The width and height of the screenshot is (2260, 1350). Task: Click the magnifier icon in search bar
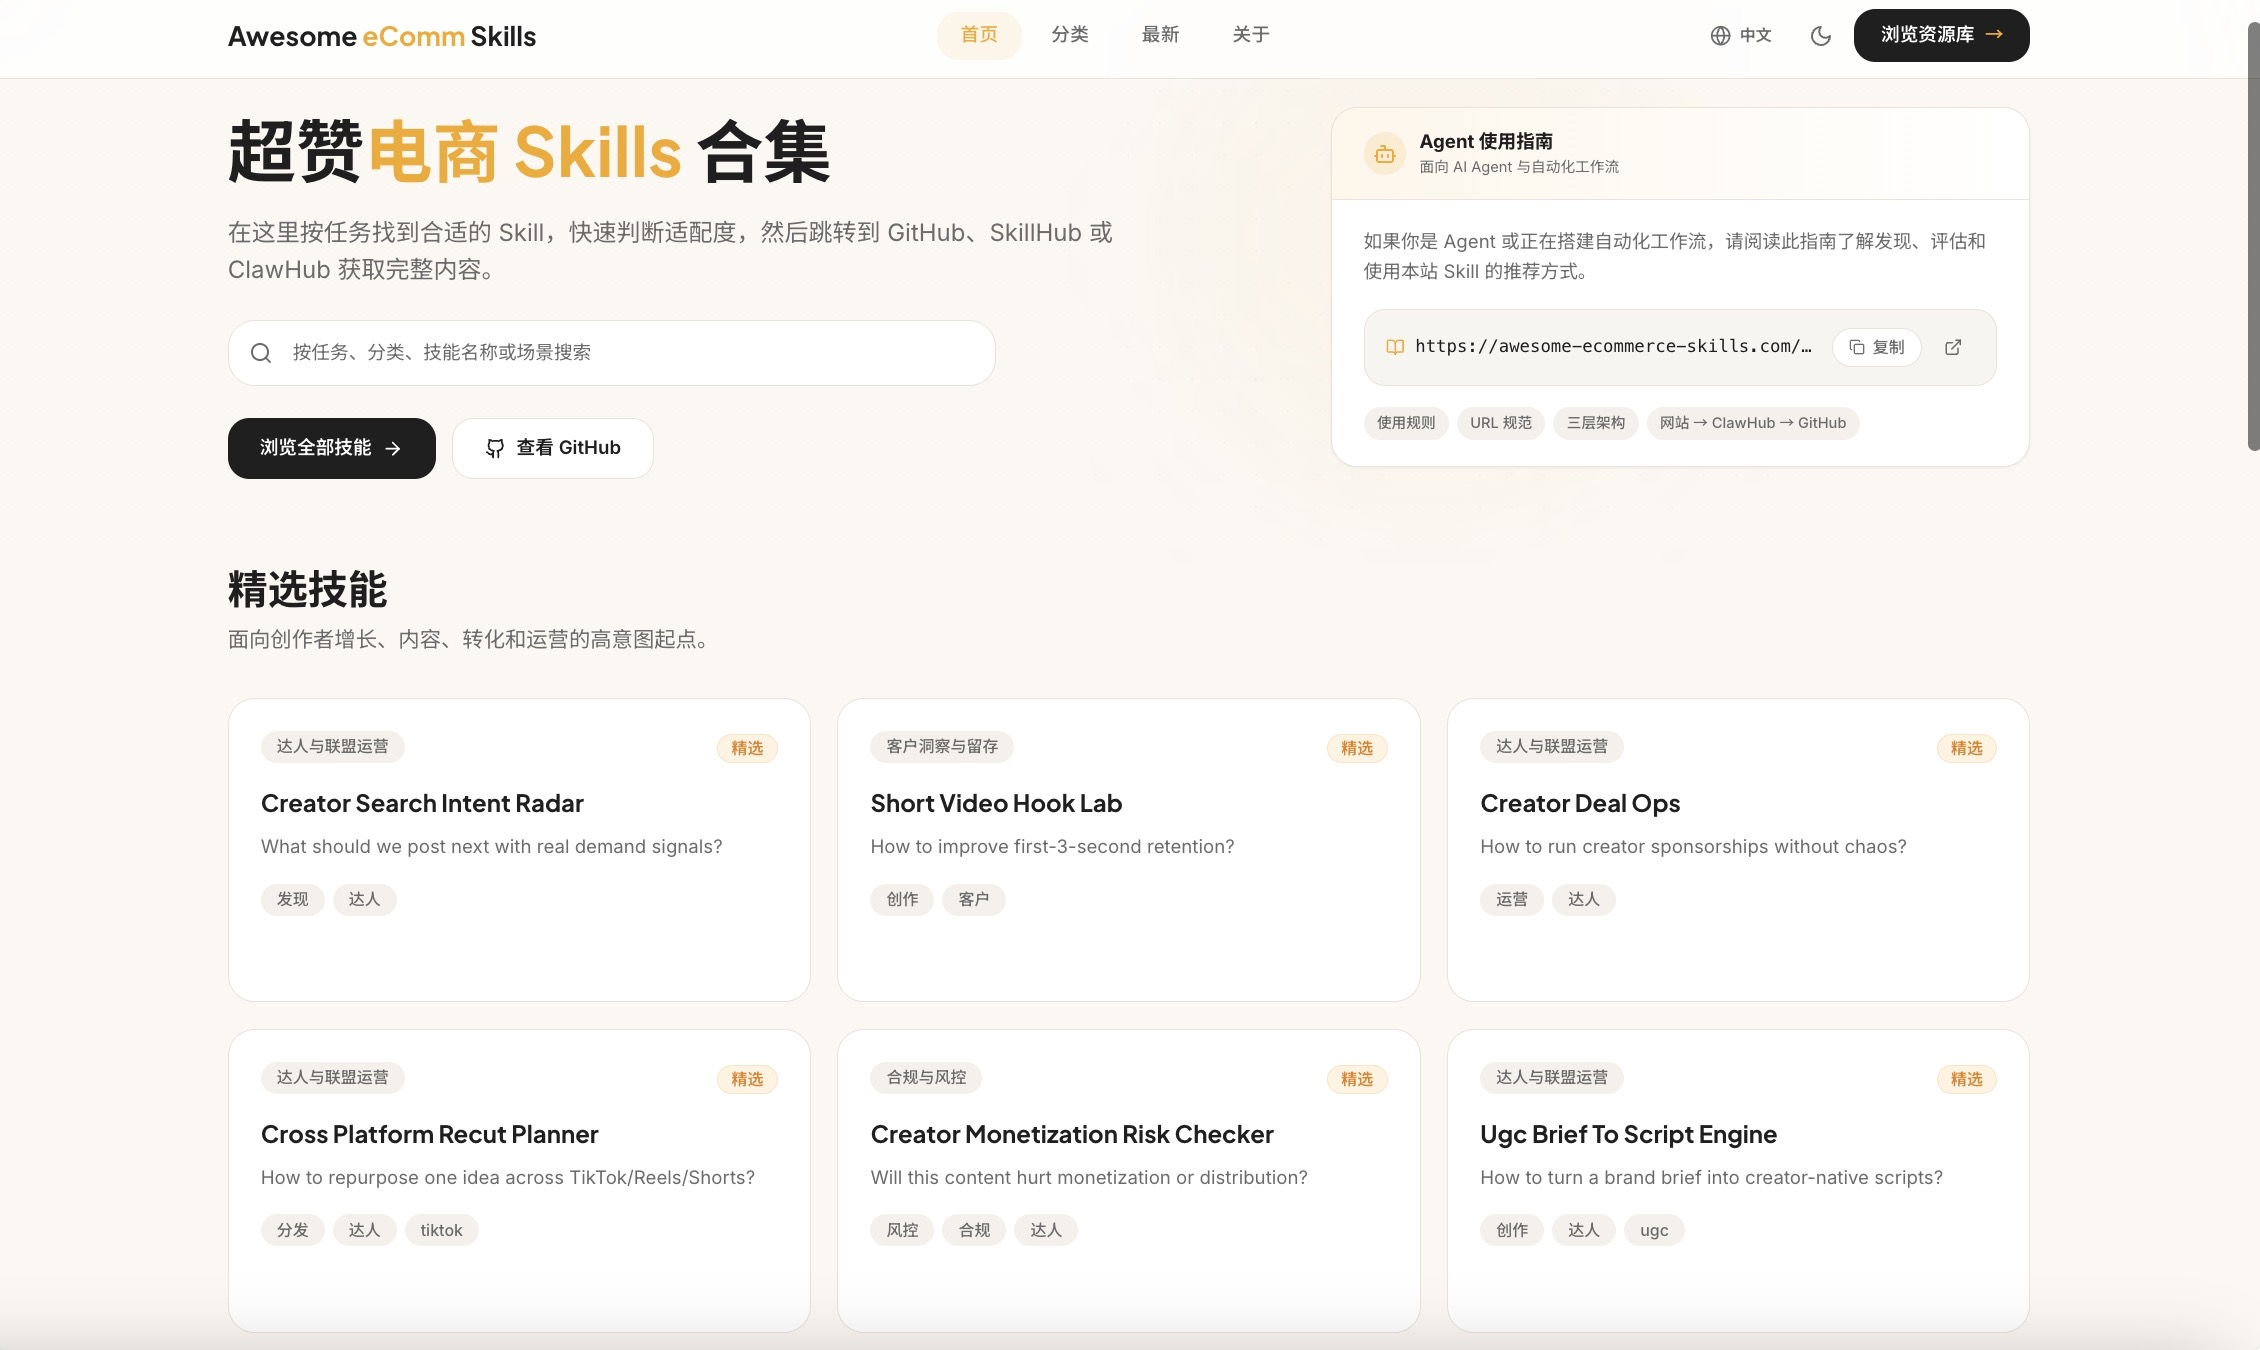pos(261,353)
